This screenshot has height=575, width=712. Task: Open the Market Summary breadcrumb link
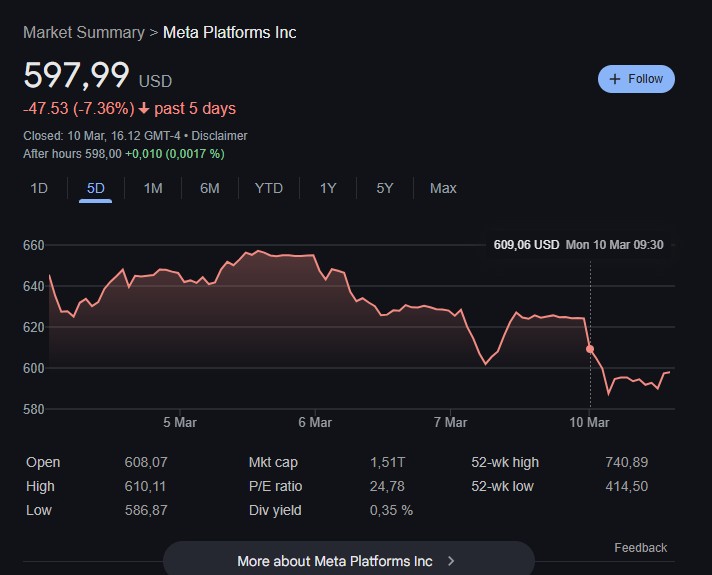coord(84,33)
